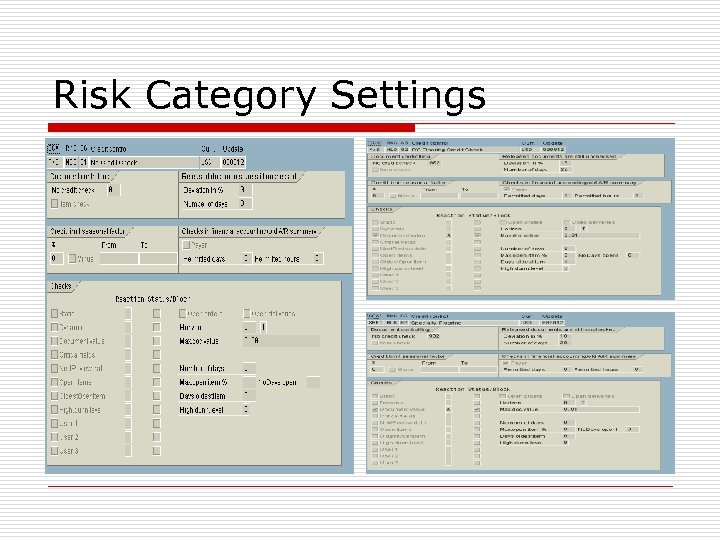This screenshot has height=540, width=720.
Task: Enable Critical fields check in large left panel
Action: (x=55, y=355)
